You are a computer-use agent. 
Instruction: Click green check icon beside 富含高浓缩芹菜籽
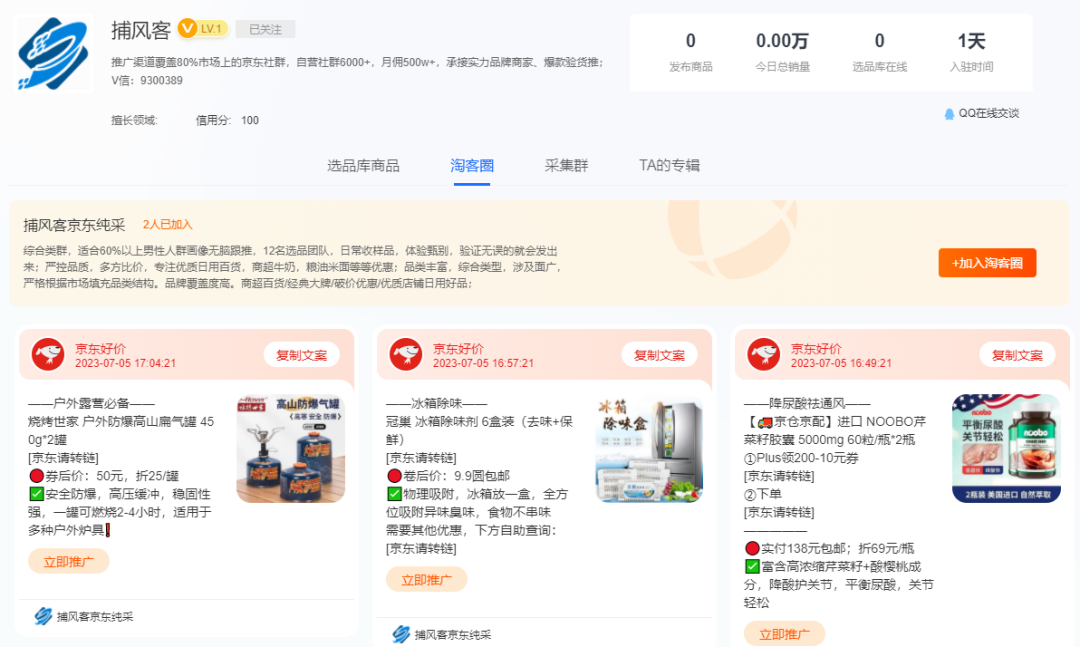click(752, 566)
